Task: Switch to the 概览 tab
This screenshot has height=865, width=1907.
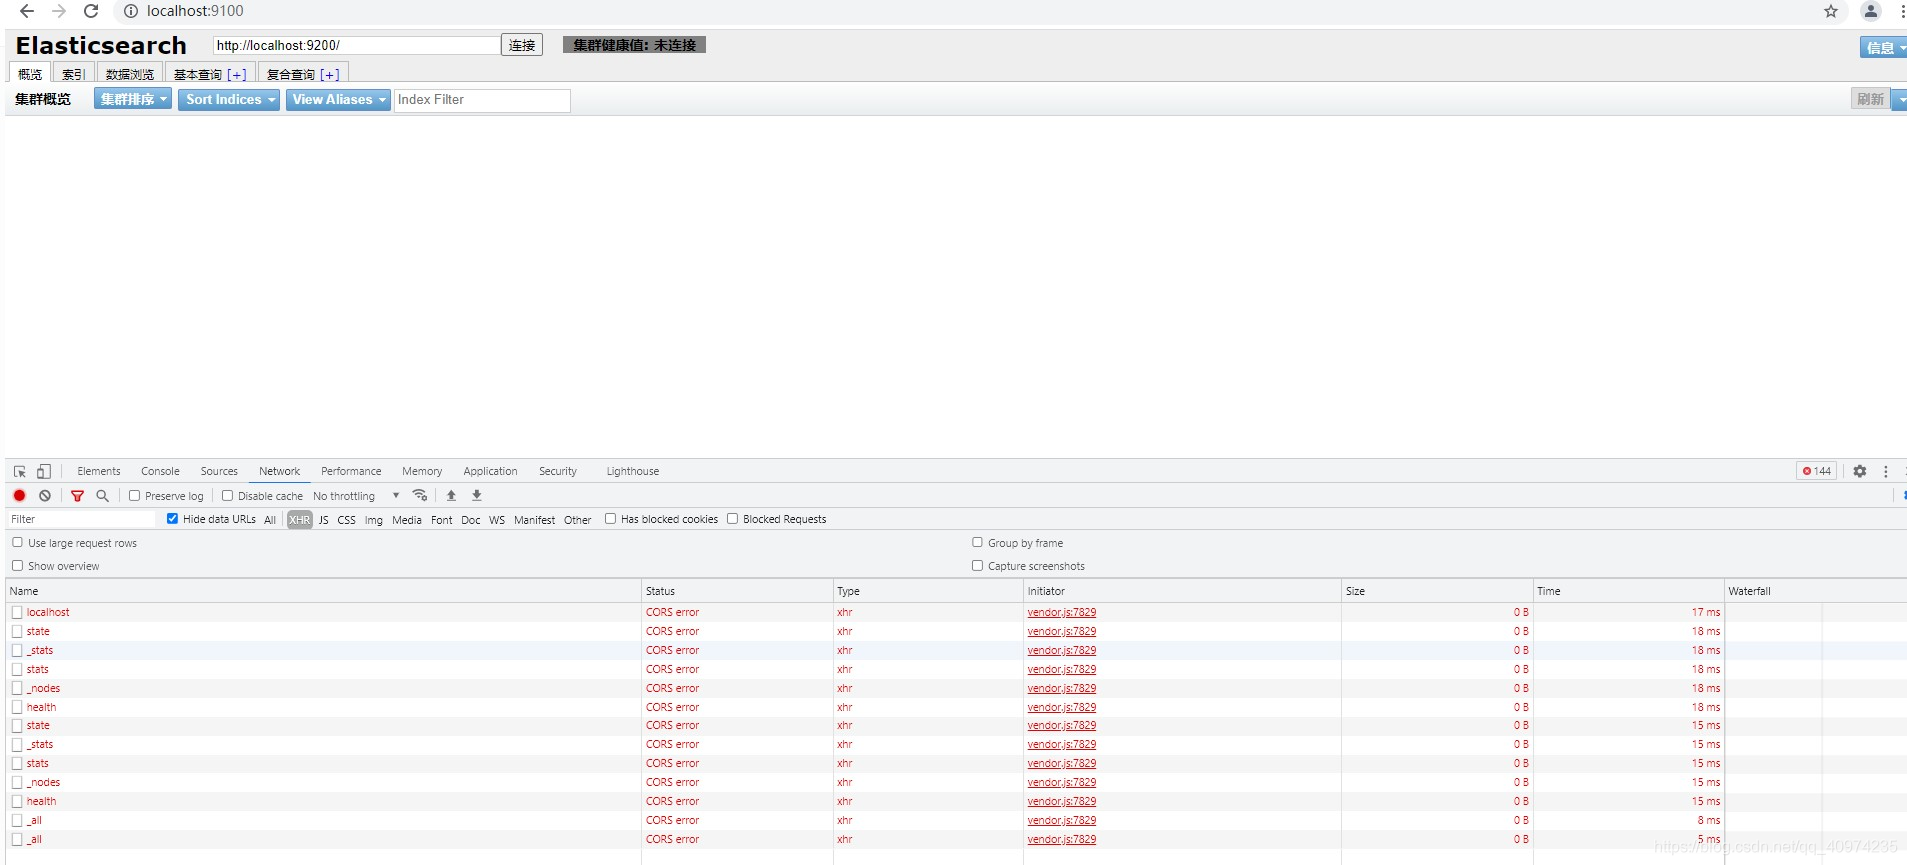Action: click(x=30, y=74)
